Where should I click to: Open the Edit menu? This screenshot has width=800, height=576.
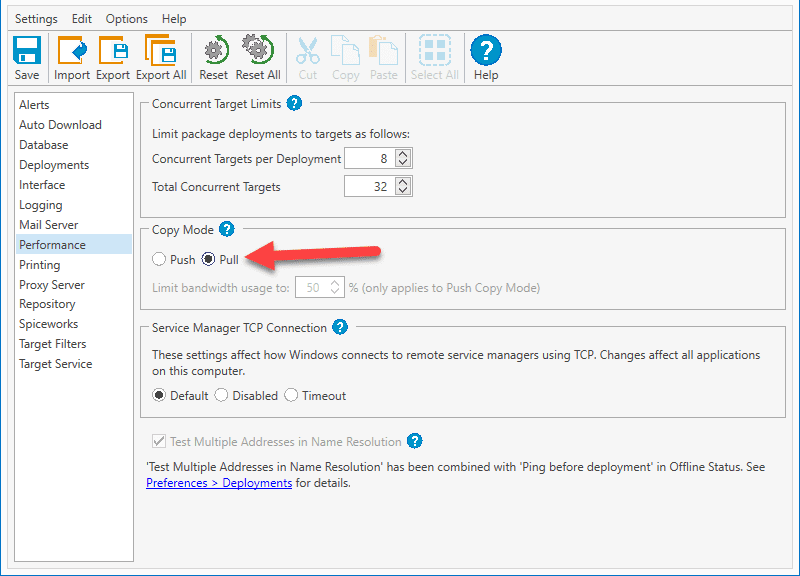[82, 19]
